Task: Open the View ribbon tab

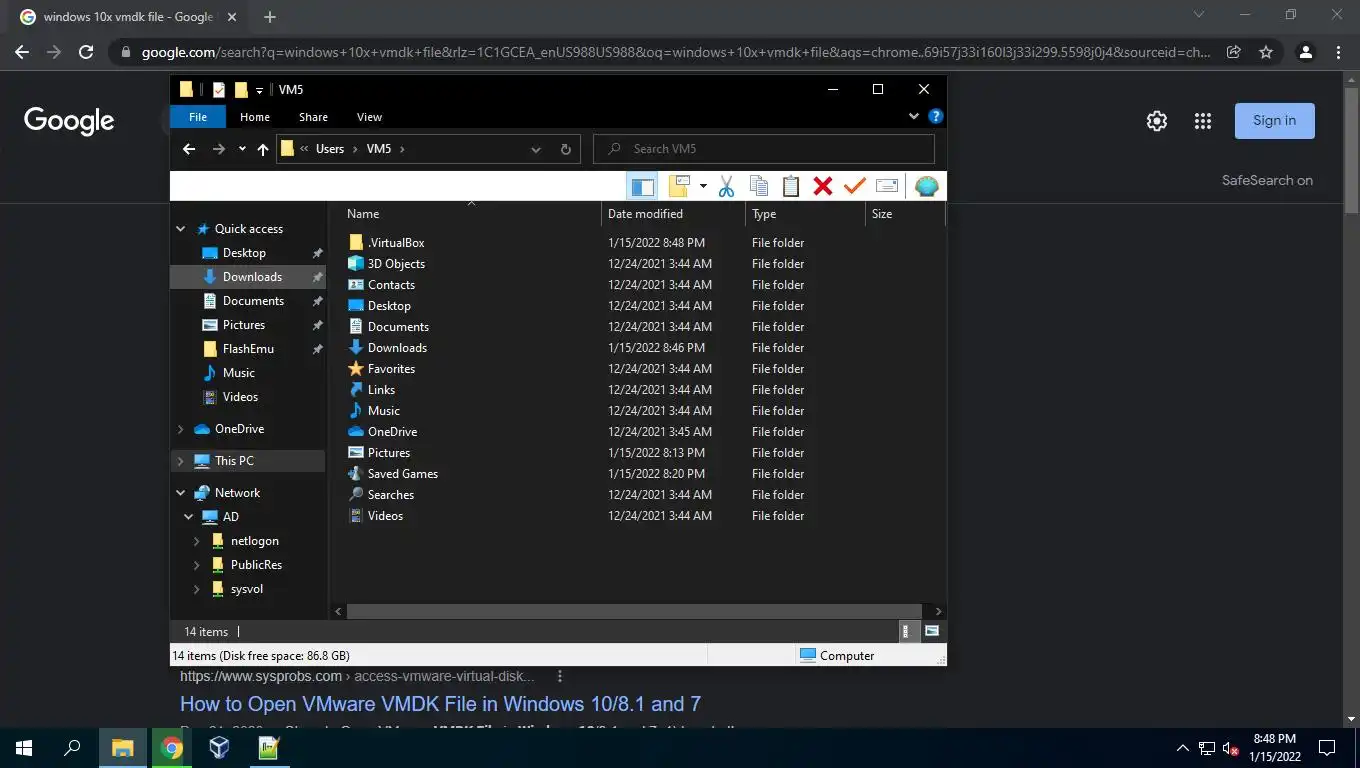Action: (x=369, y=117)
